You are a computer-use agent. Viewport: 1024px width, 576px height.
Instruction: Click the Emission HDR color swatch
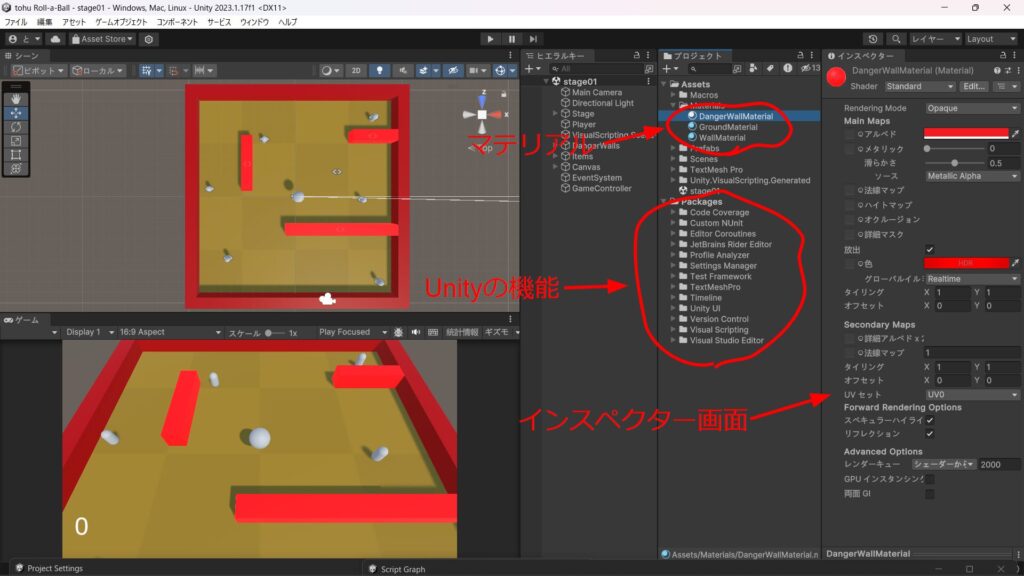[x=966, y=263]
